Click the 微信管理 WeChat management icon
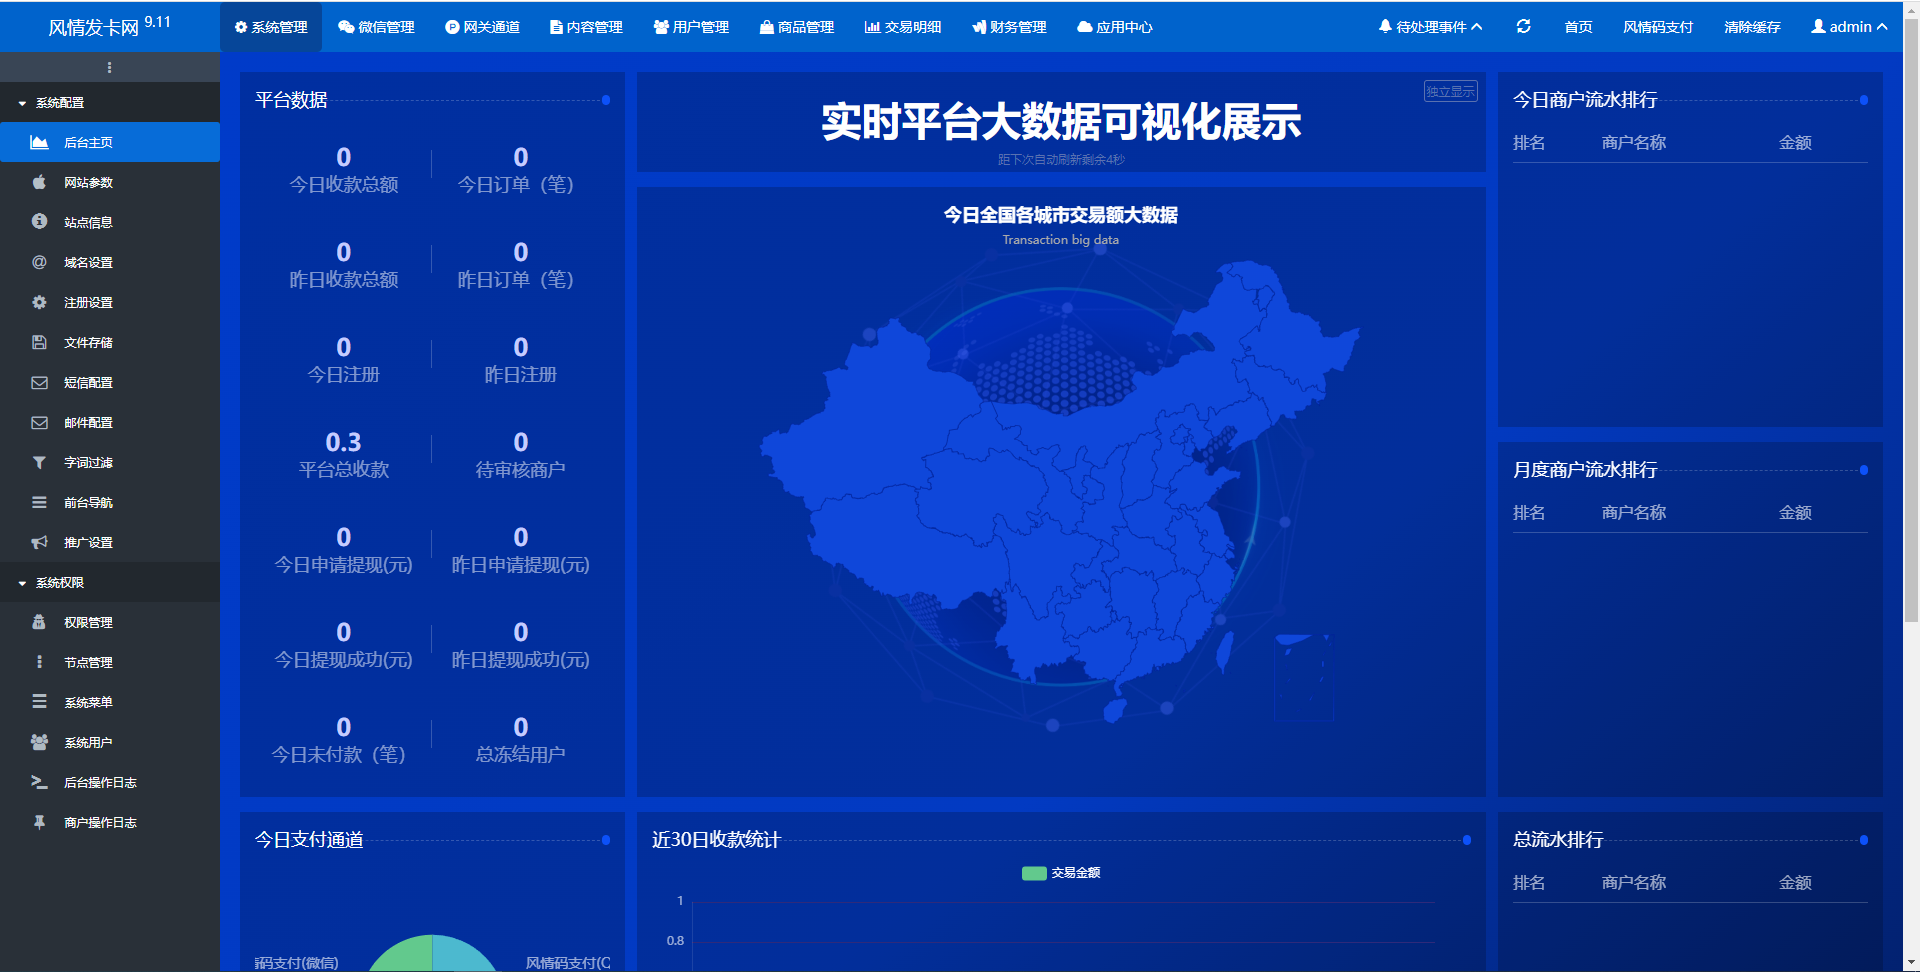Image resolution: width=1920 pixels, height=972 pixels. click(x=343, y=27)
